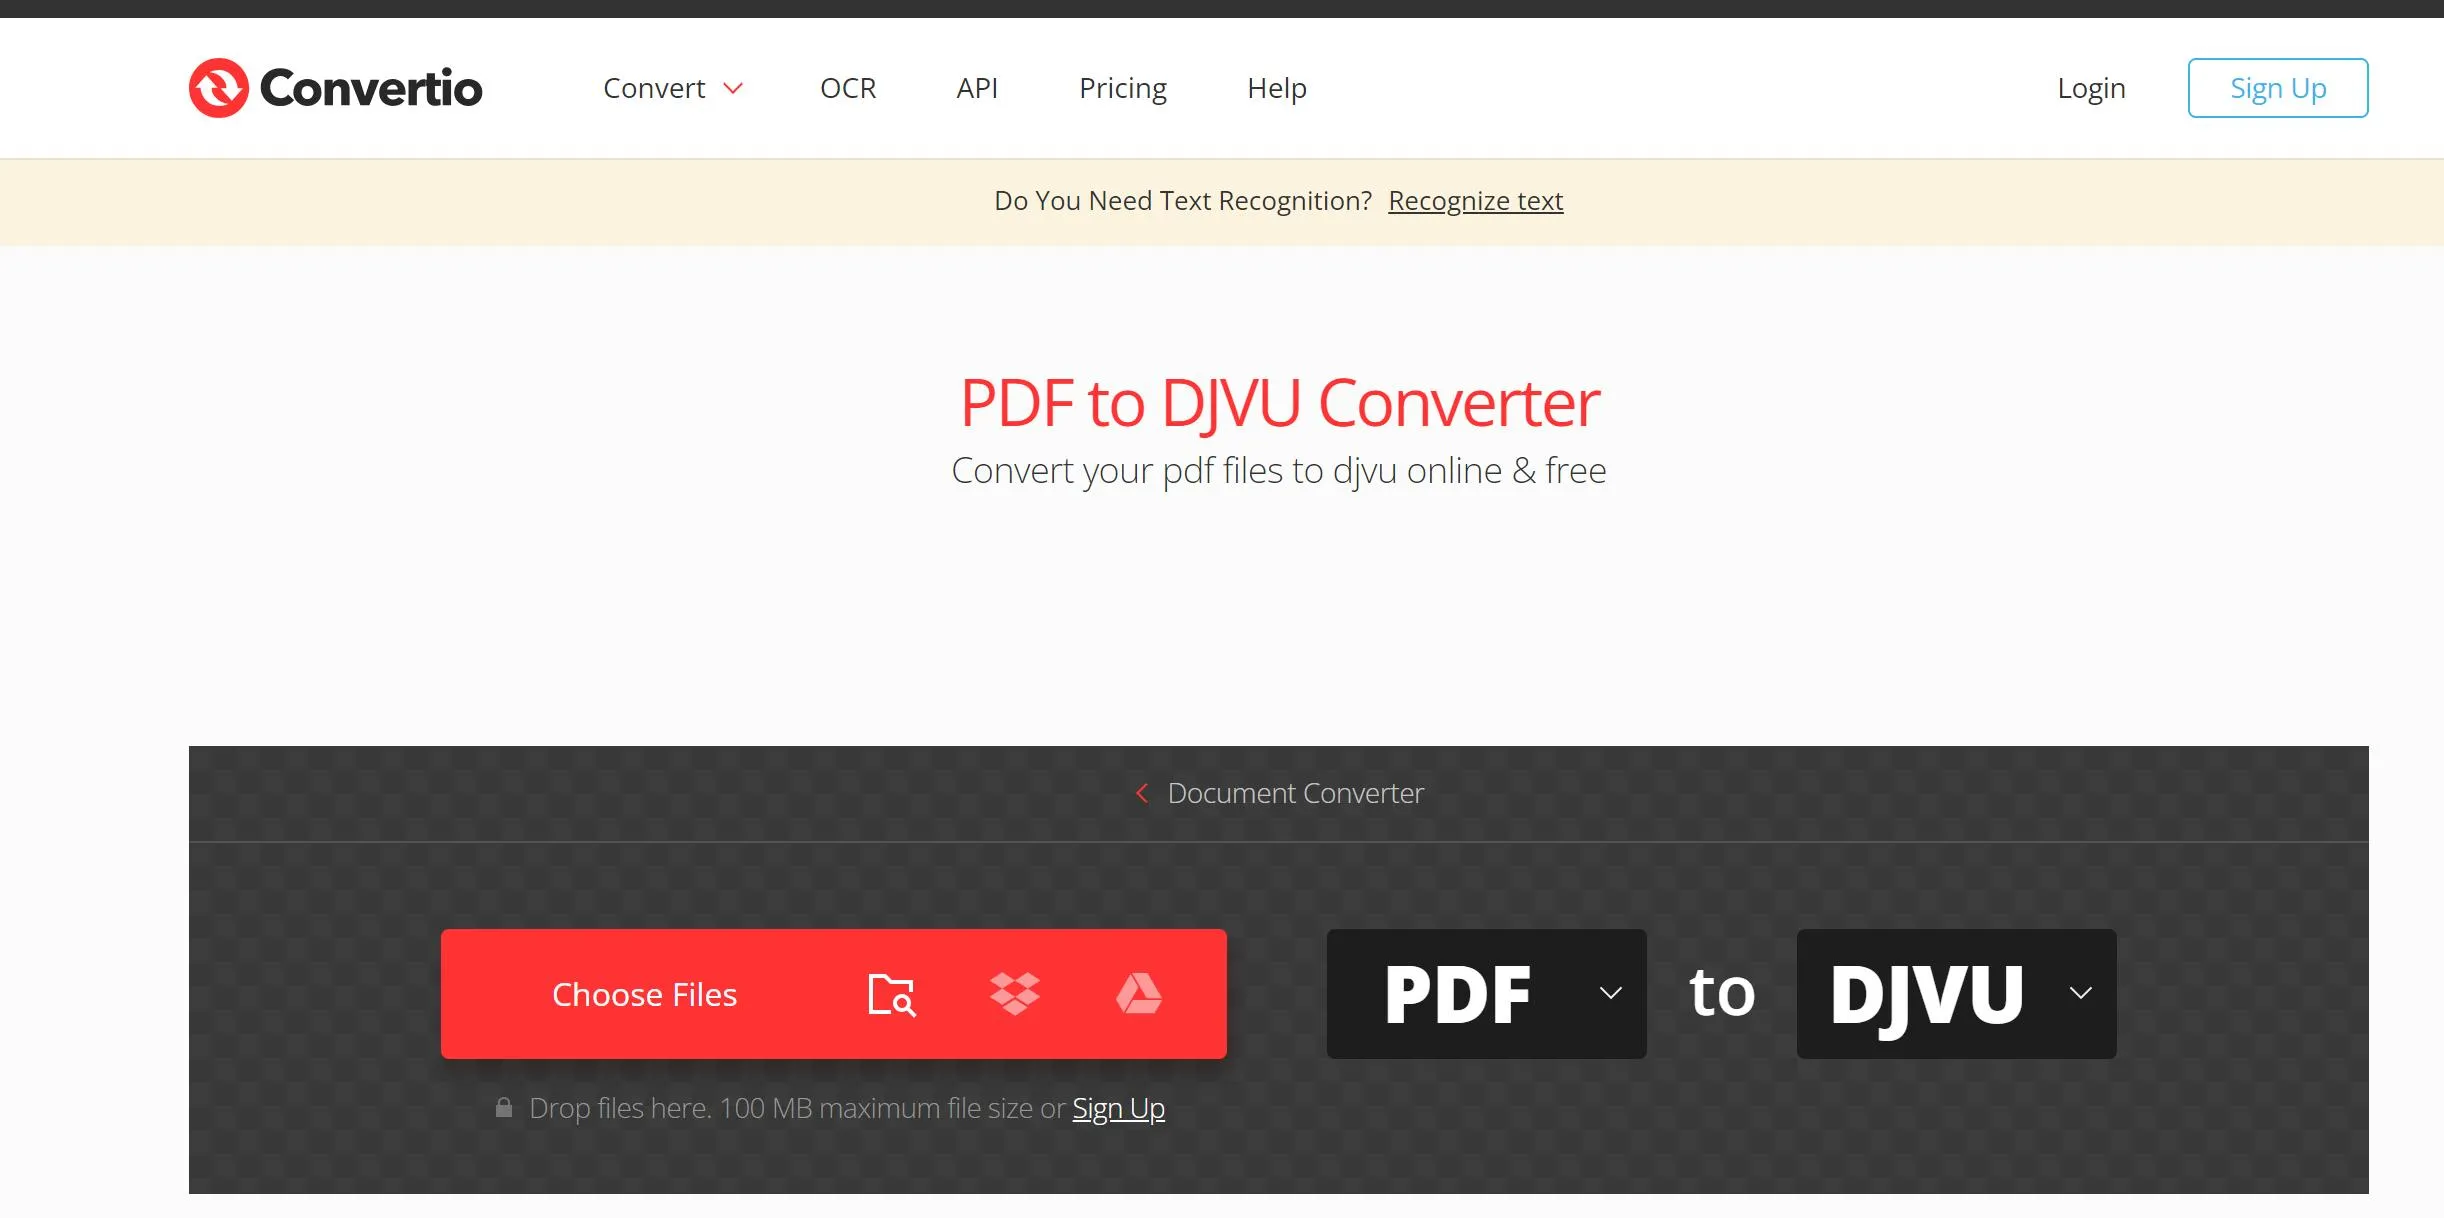This screenshot has width=2444, height=1218.
Task: Click the Document Converter back chevron
Action: tap(1138, 792)
